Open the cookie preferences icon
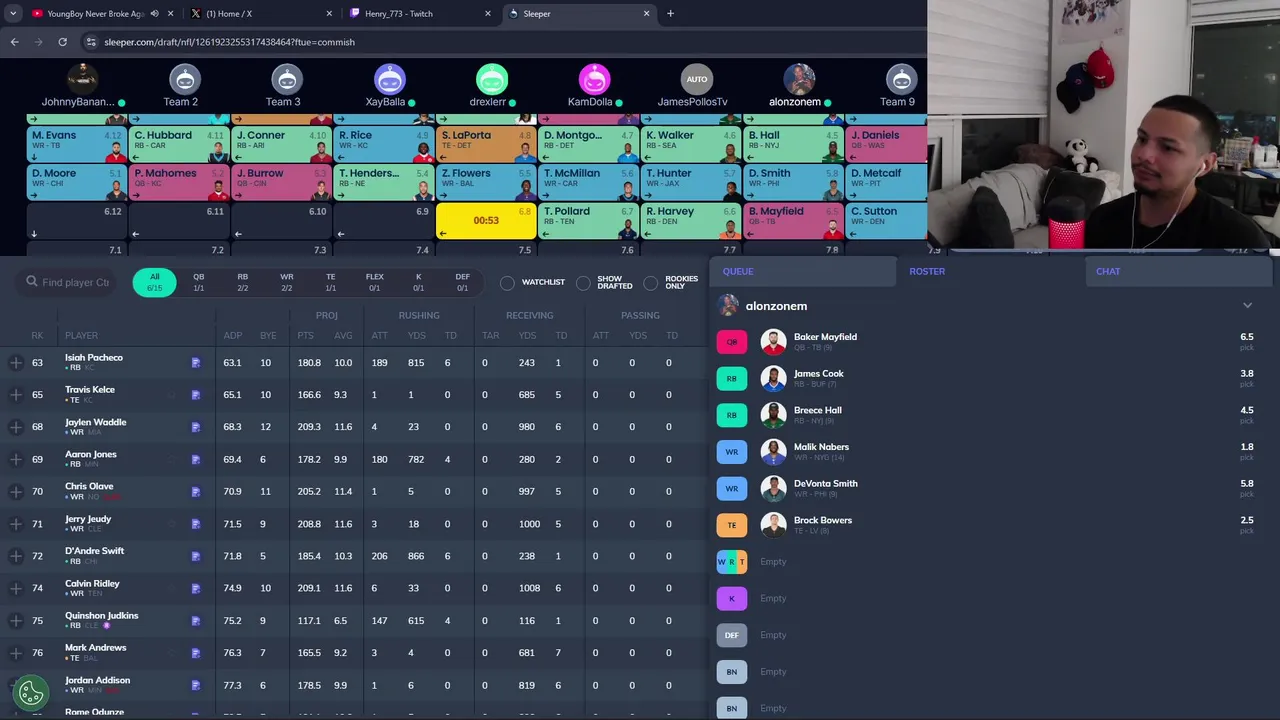Viewport: 1280px width, 720px height. (31, 691)
